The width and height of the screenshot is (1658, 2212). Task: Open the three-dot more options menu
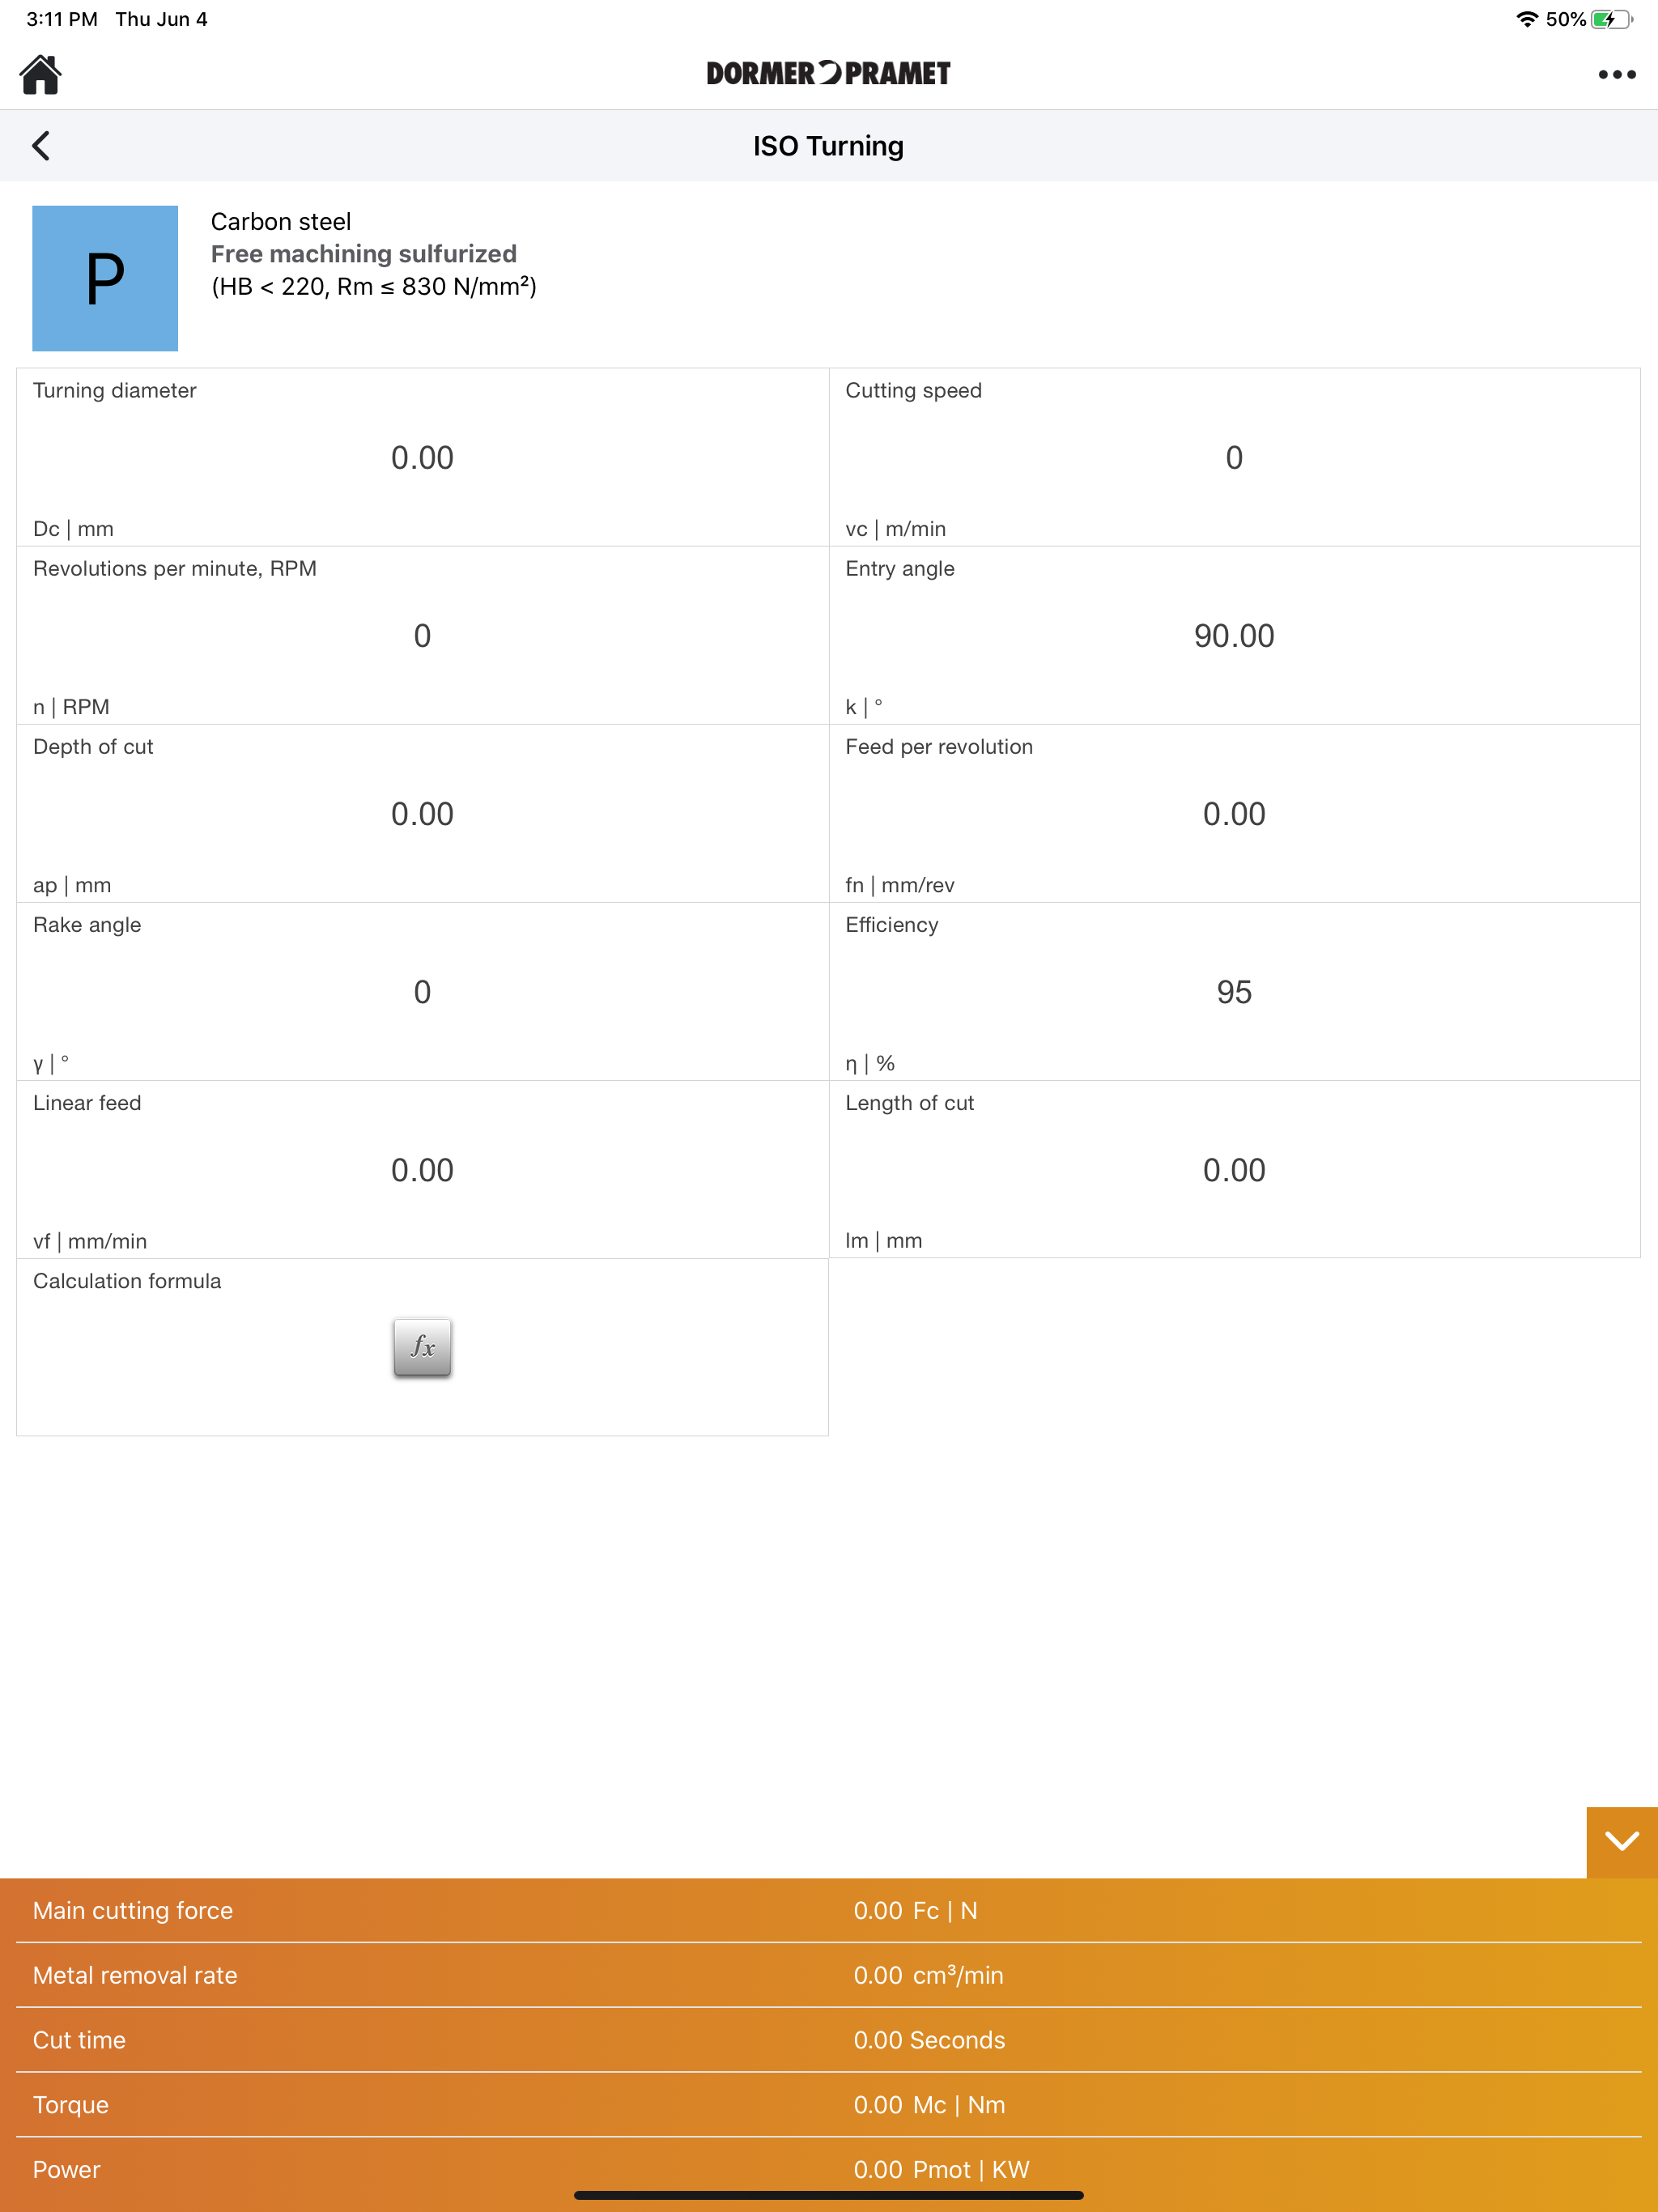pyautogui.click(x=1616, y=74)
